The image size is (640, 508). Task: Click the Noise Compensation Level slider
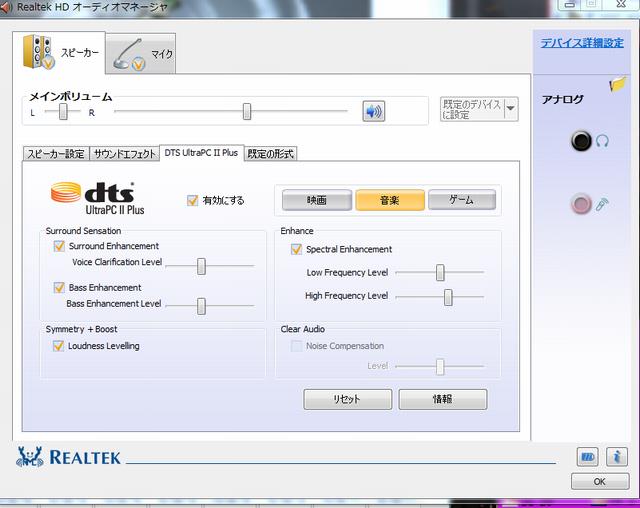(440, 366)
